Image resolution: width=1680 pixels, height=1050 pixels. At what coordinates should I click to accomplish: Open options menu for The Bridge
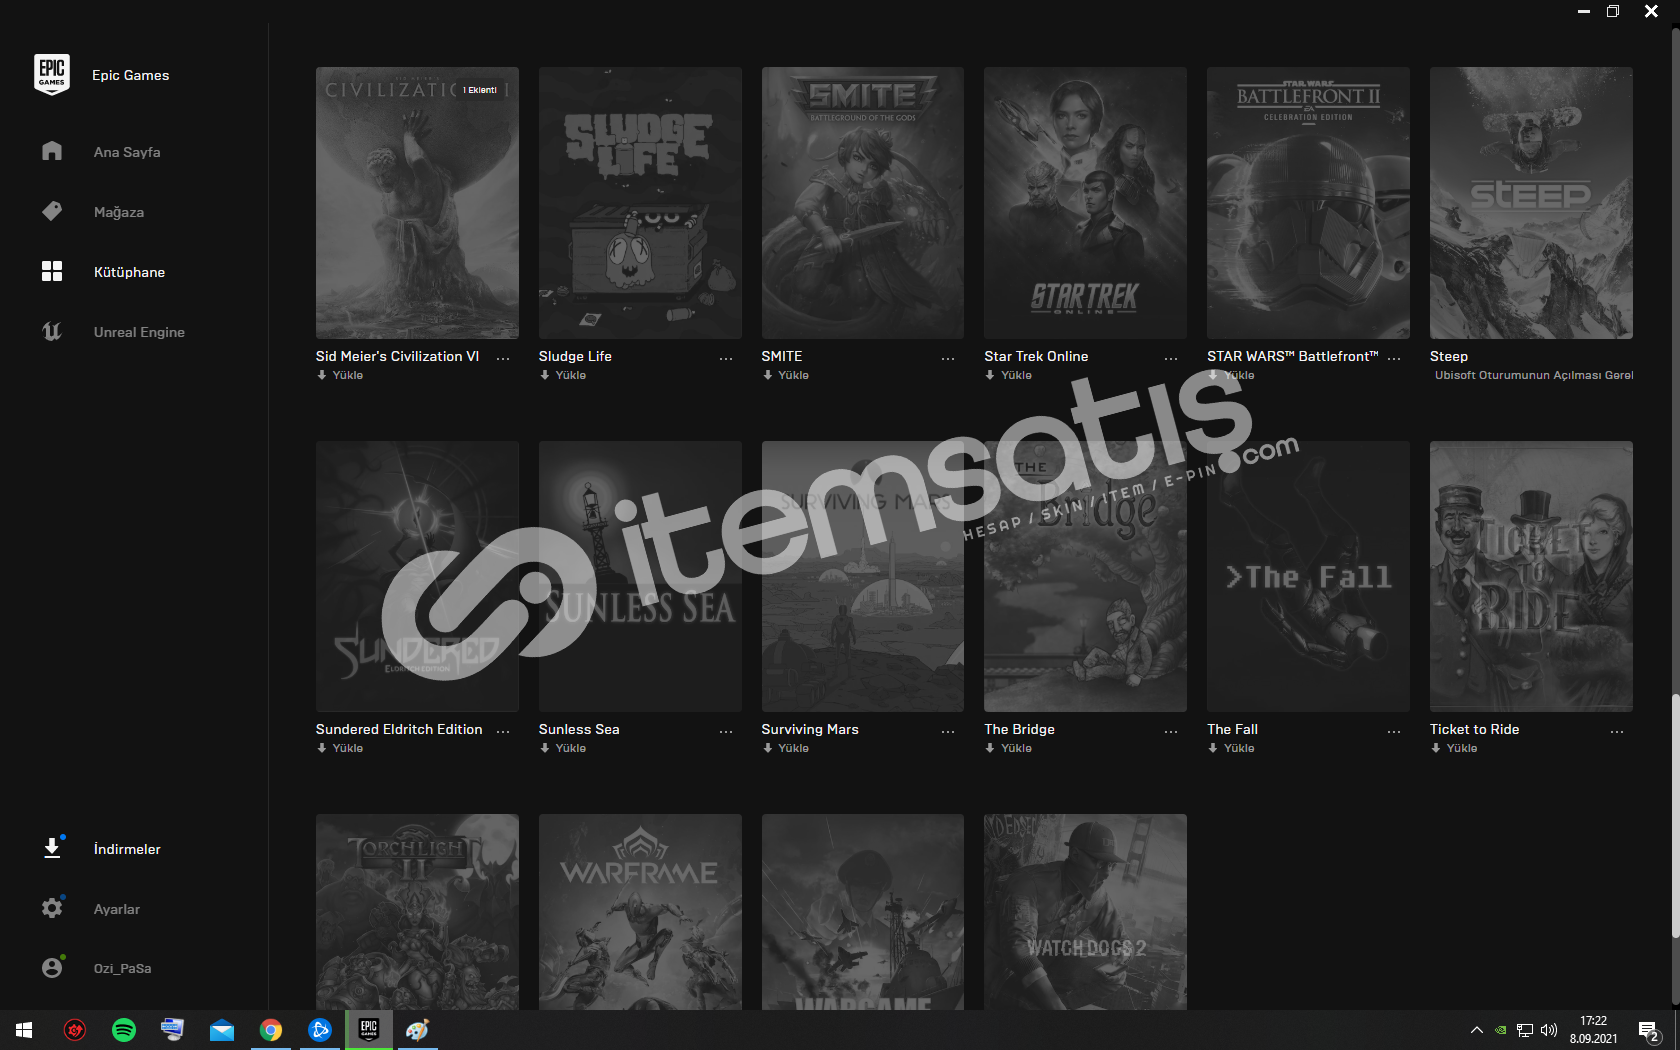click(1171, 731)
